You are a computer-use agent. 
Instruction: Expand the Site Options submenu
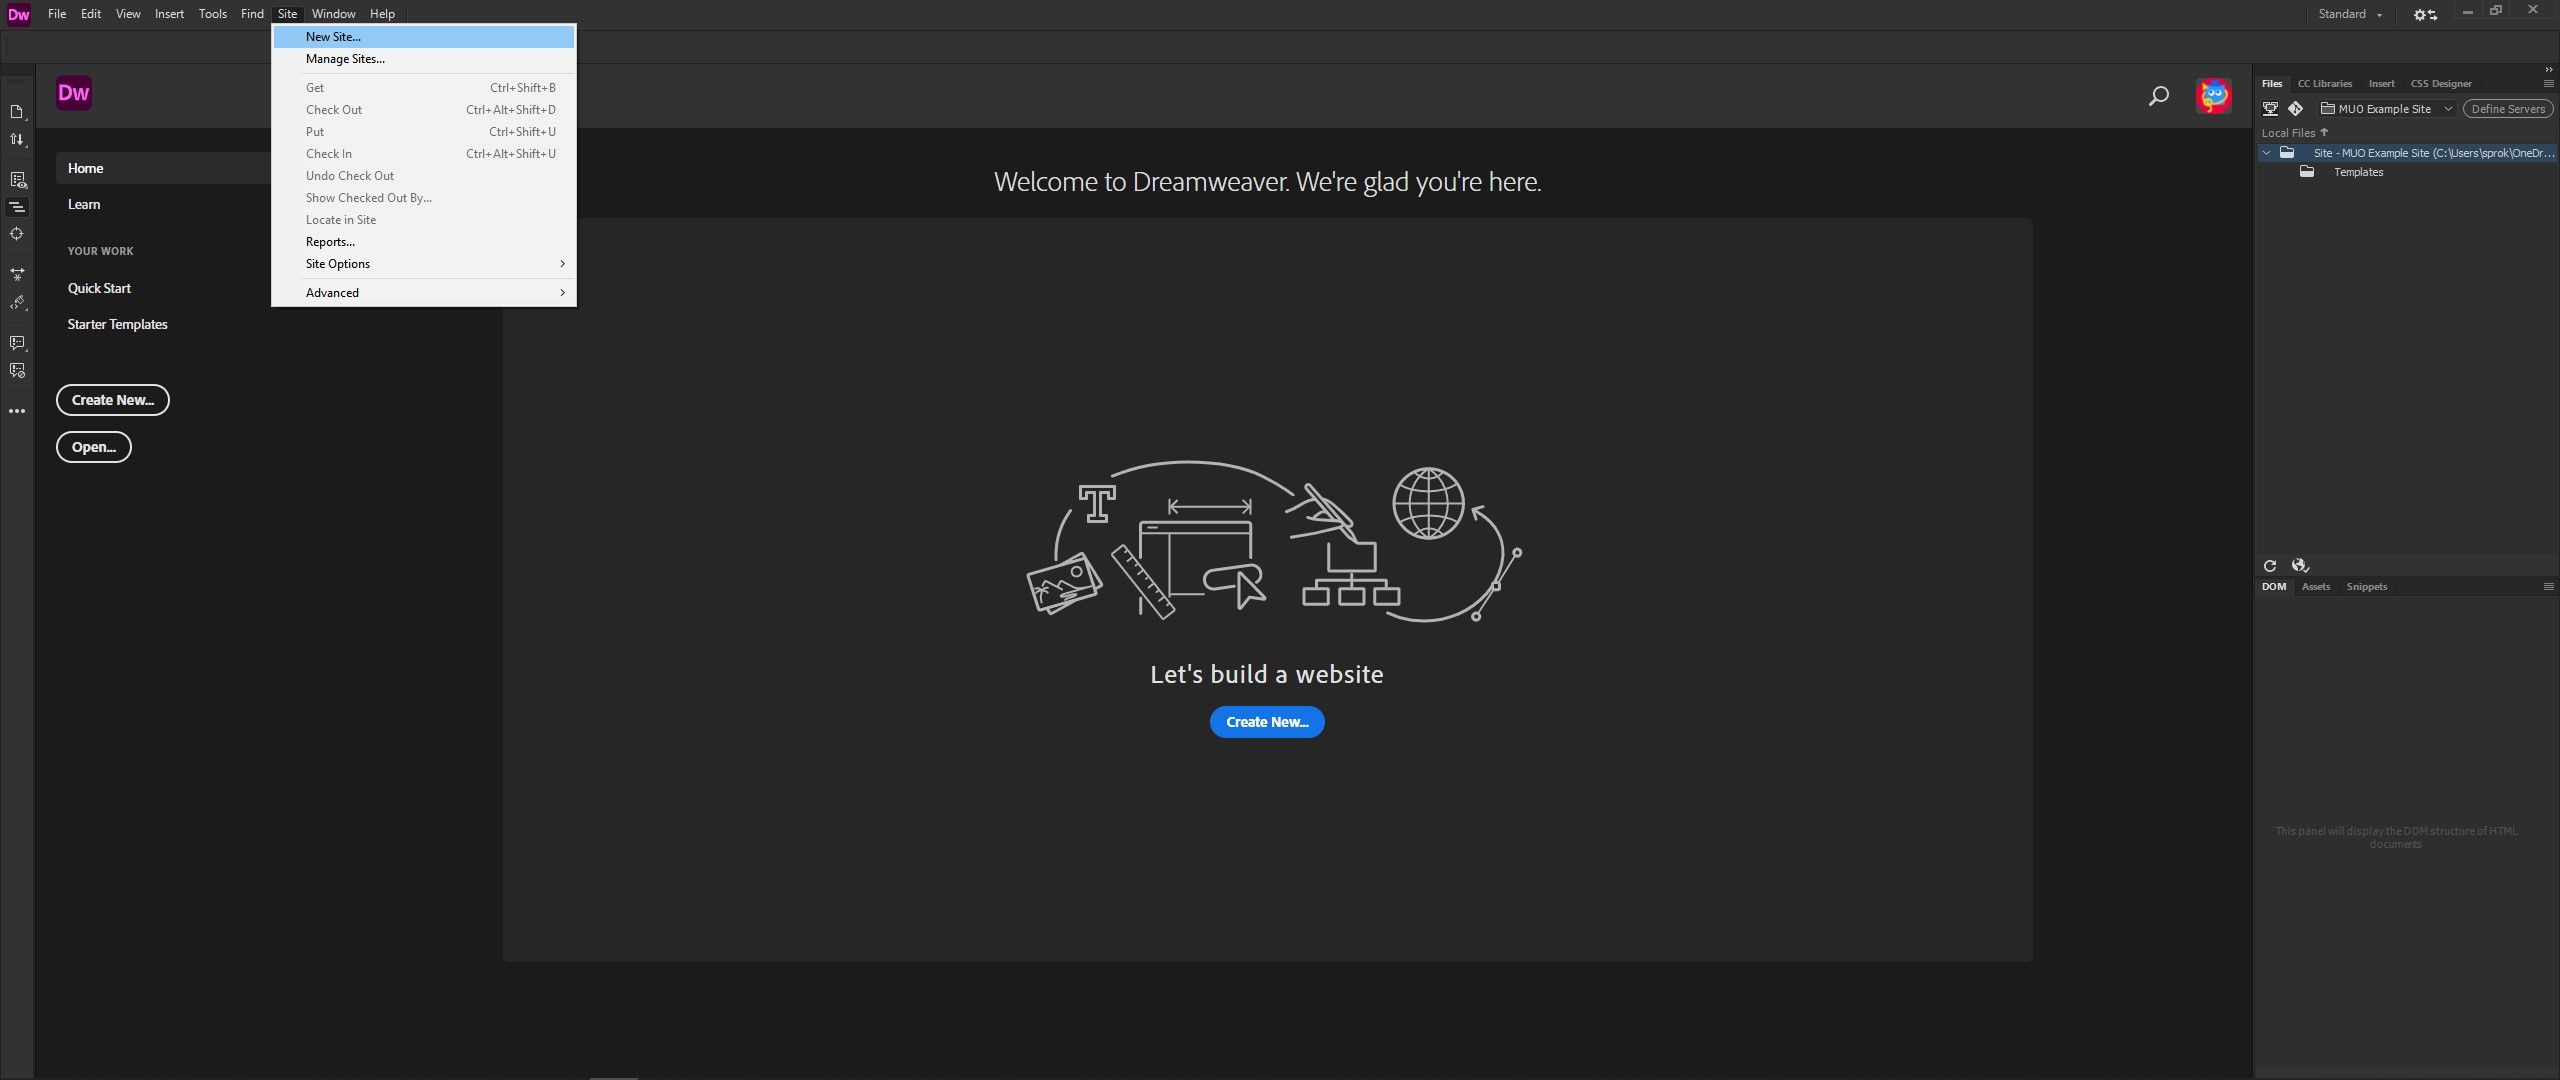[337, 263]
